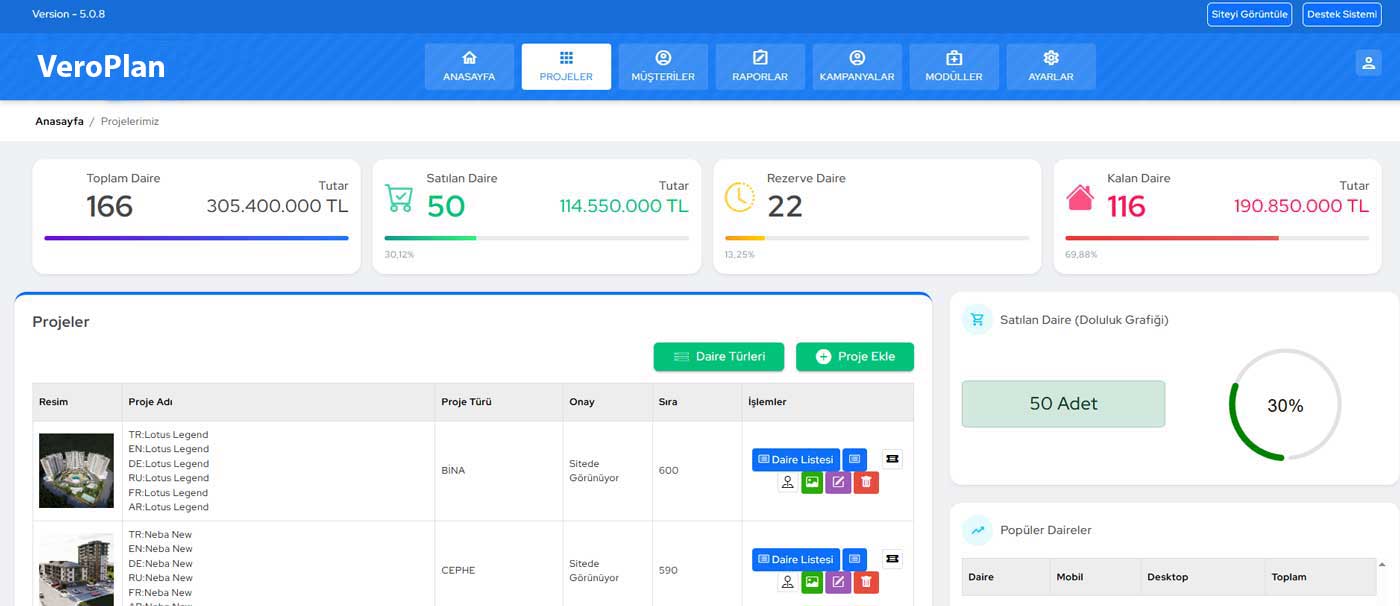Click the trend icon beside Popüler Daireler

(x=977, y=530)
